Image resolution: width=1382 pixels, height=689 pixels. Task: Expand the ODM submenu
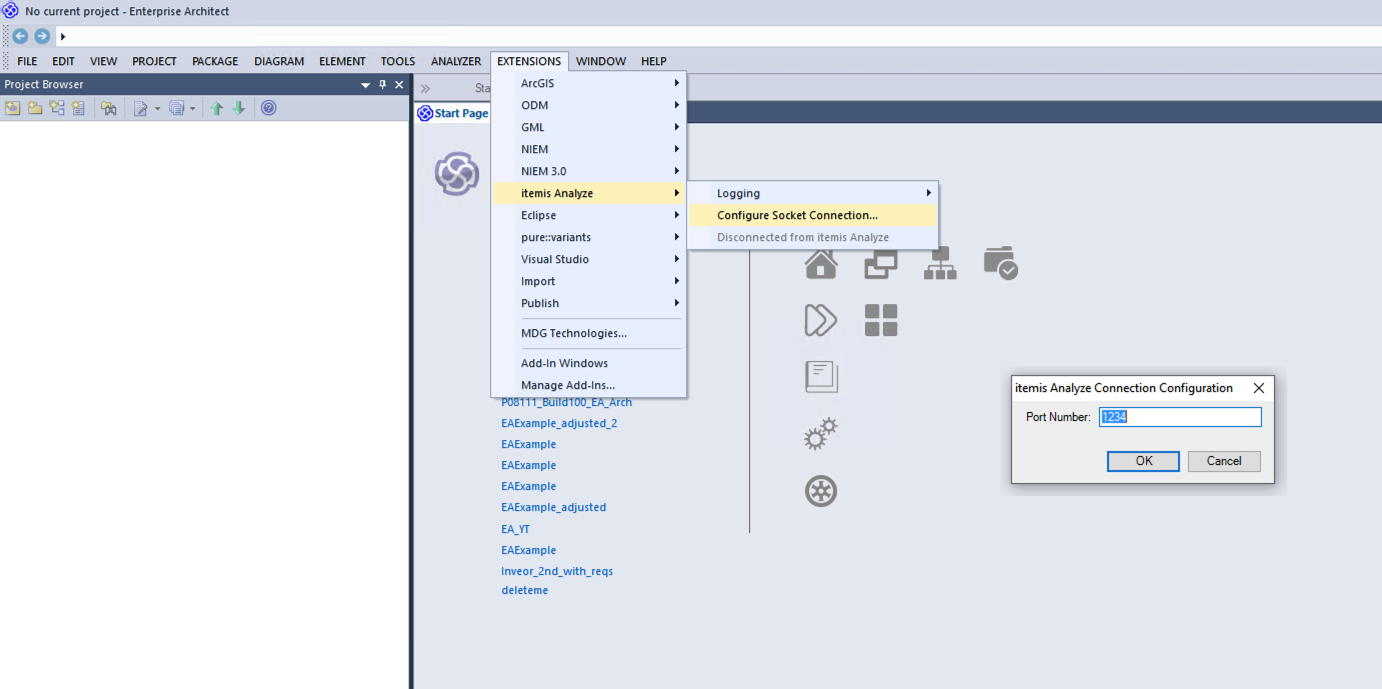[588, 105]
